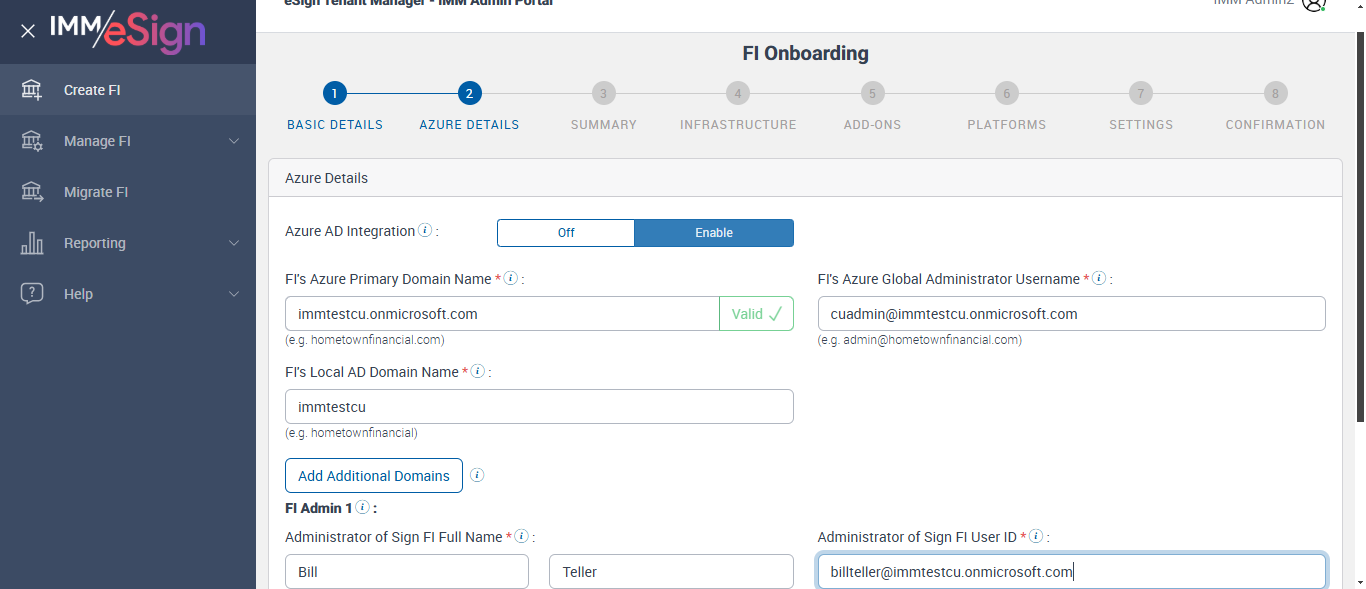This screenshot has height=589, width=1366.
Task: Click the Azure Primary Domain Name field
Action: pos(502,314)
